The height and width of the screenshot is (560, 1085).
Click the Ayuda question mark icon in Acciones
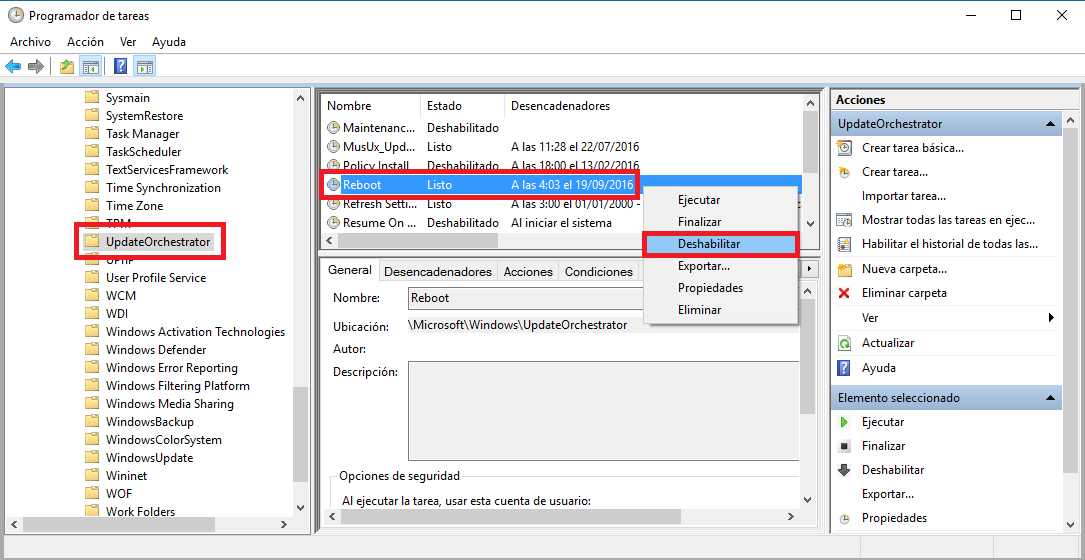pyautogui.click(x=844, y=368)
